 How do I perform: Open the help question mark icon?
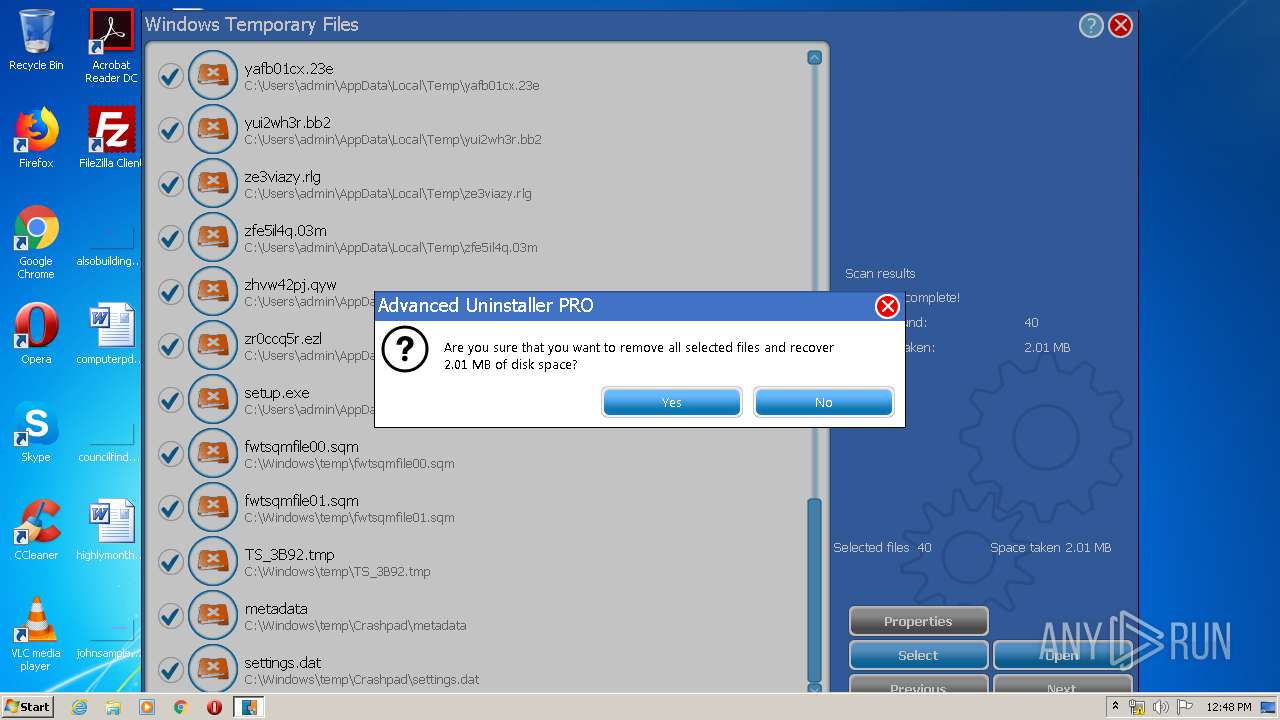(1091, 26)
